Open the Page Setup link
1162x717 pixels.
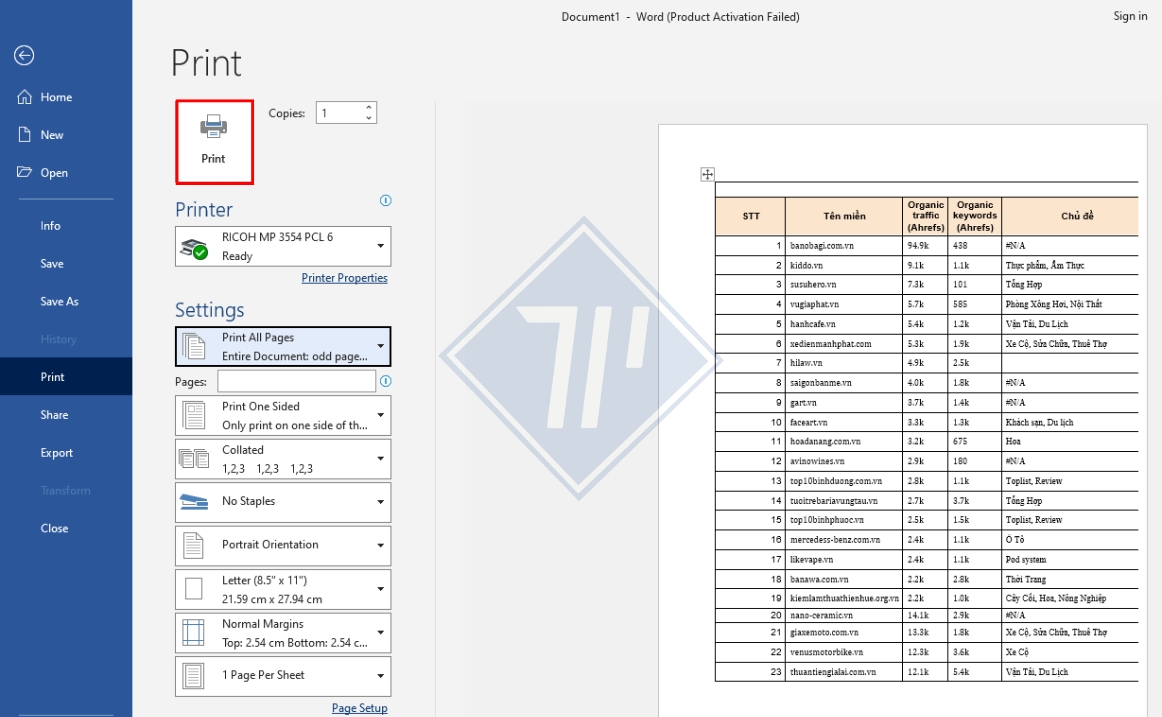pyautogui.click(x=359, y=708)
